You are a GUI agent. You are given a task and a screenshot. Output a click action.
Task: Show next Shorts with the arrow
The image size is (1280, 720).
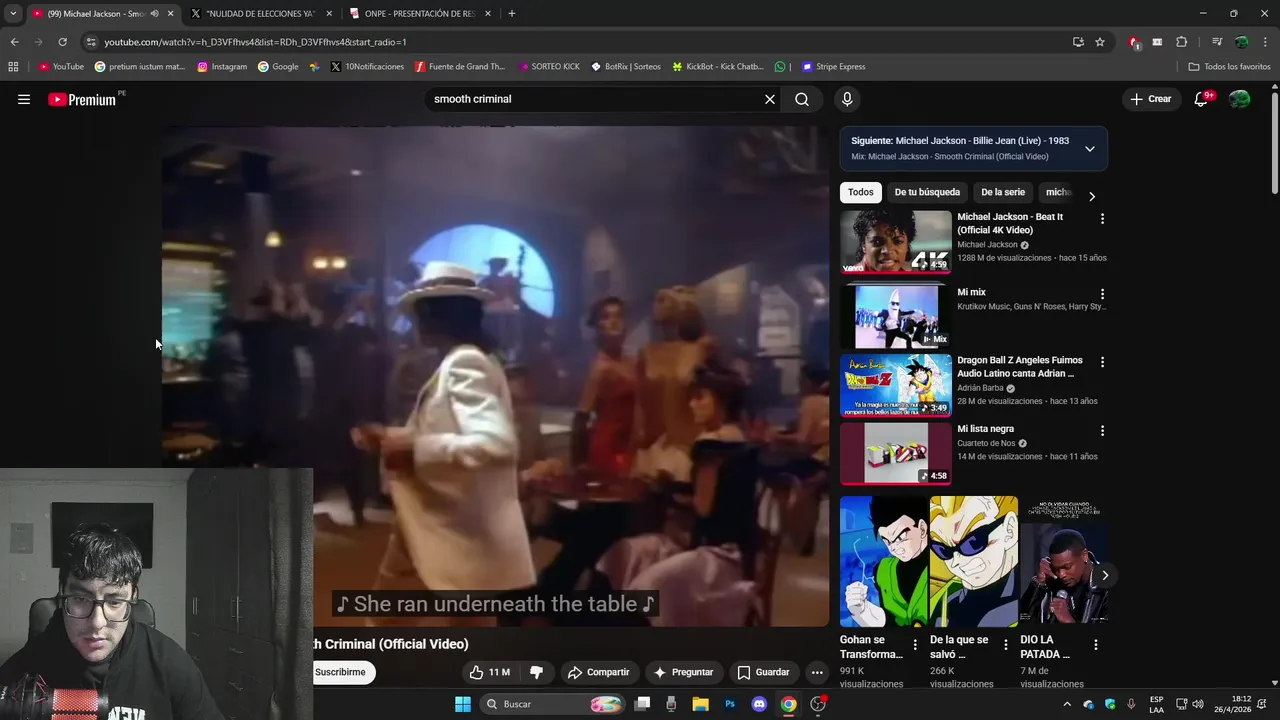pyautogui.click(x=1105, y=575)
